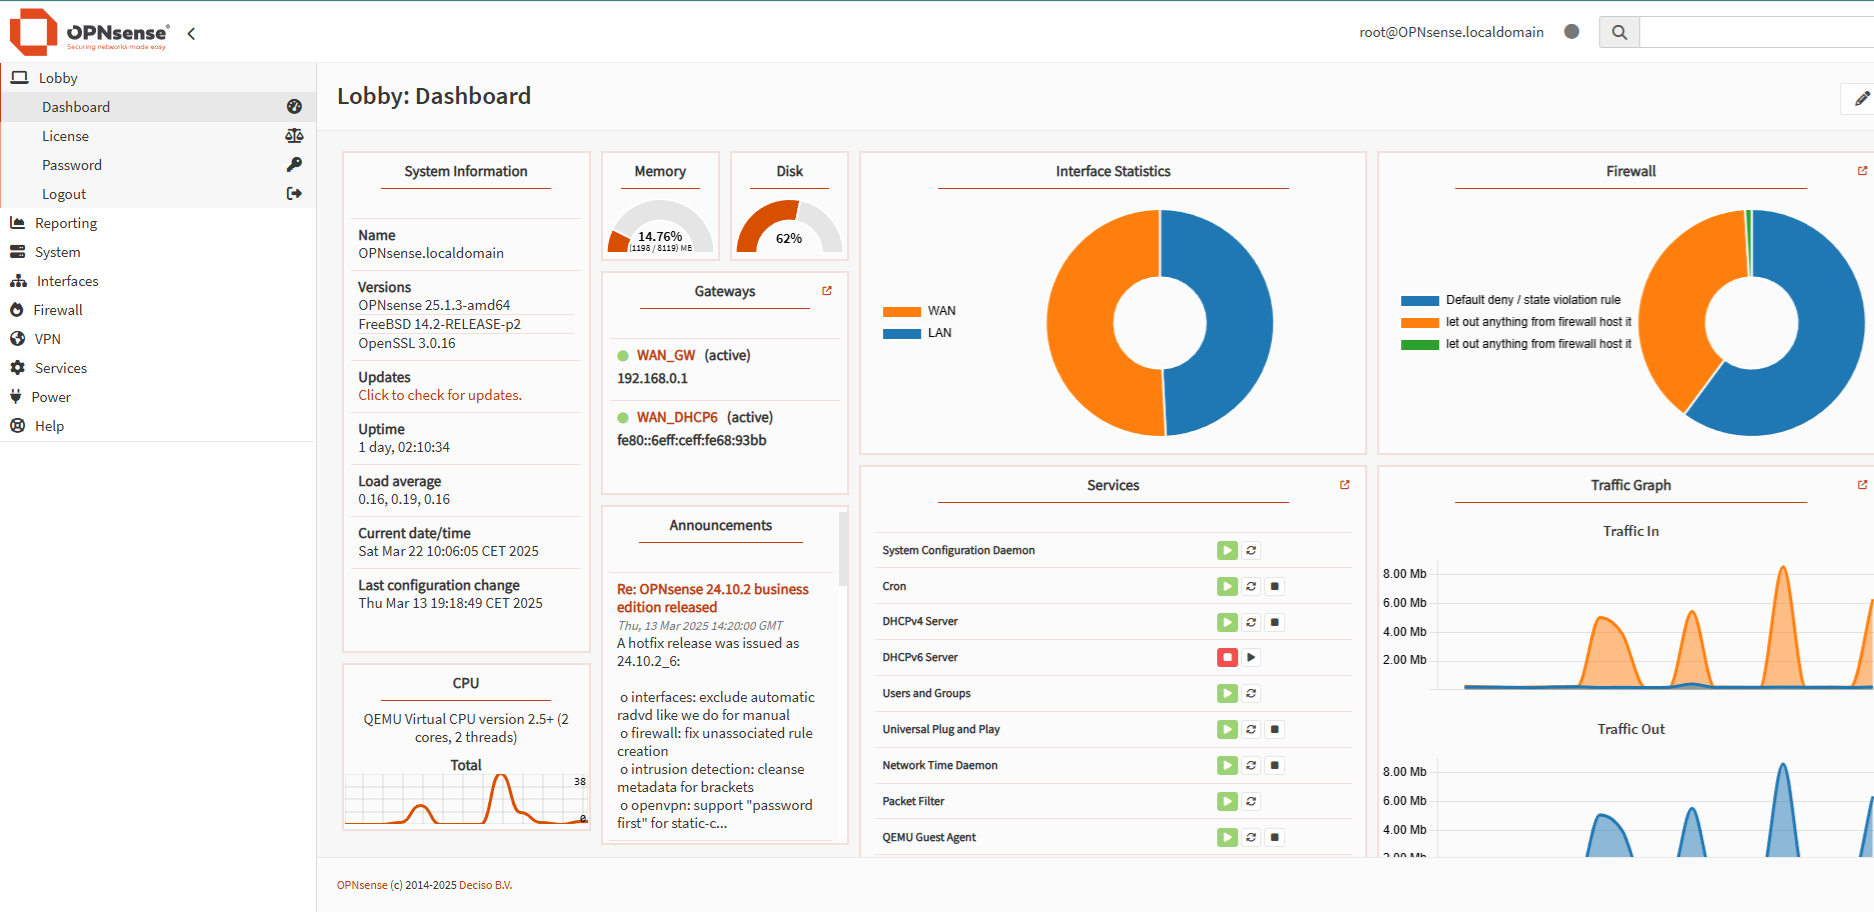Viewport: 1874px width, 912px height.
Task: Restart the Cron service
Action: (x=1251, y=586)
